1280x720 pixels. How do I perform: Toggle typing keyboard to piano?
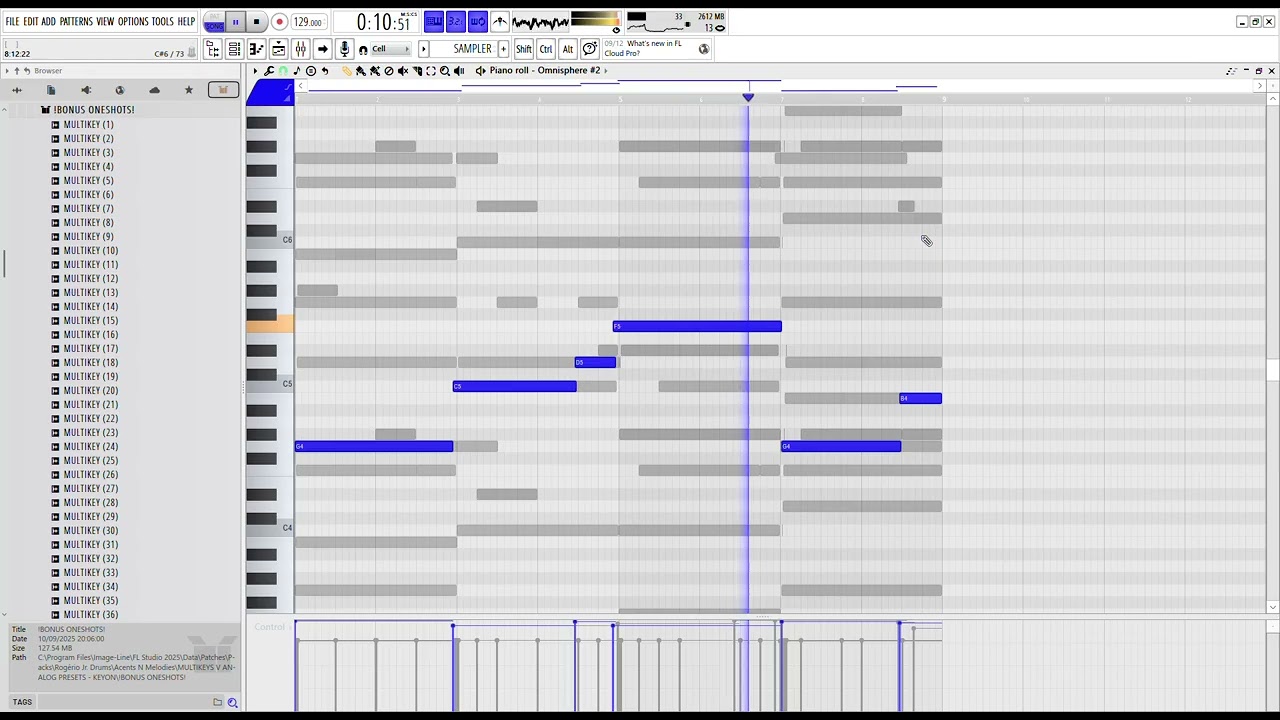(434, 22)
